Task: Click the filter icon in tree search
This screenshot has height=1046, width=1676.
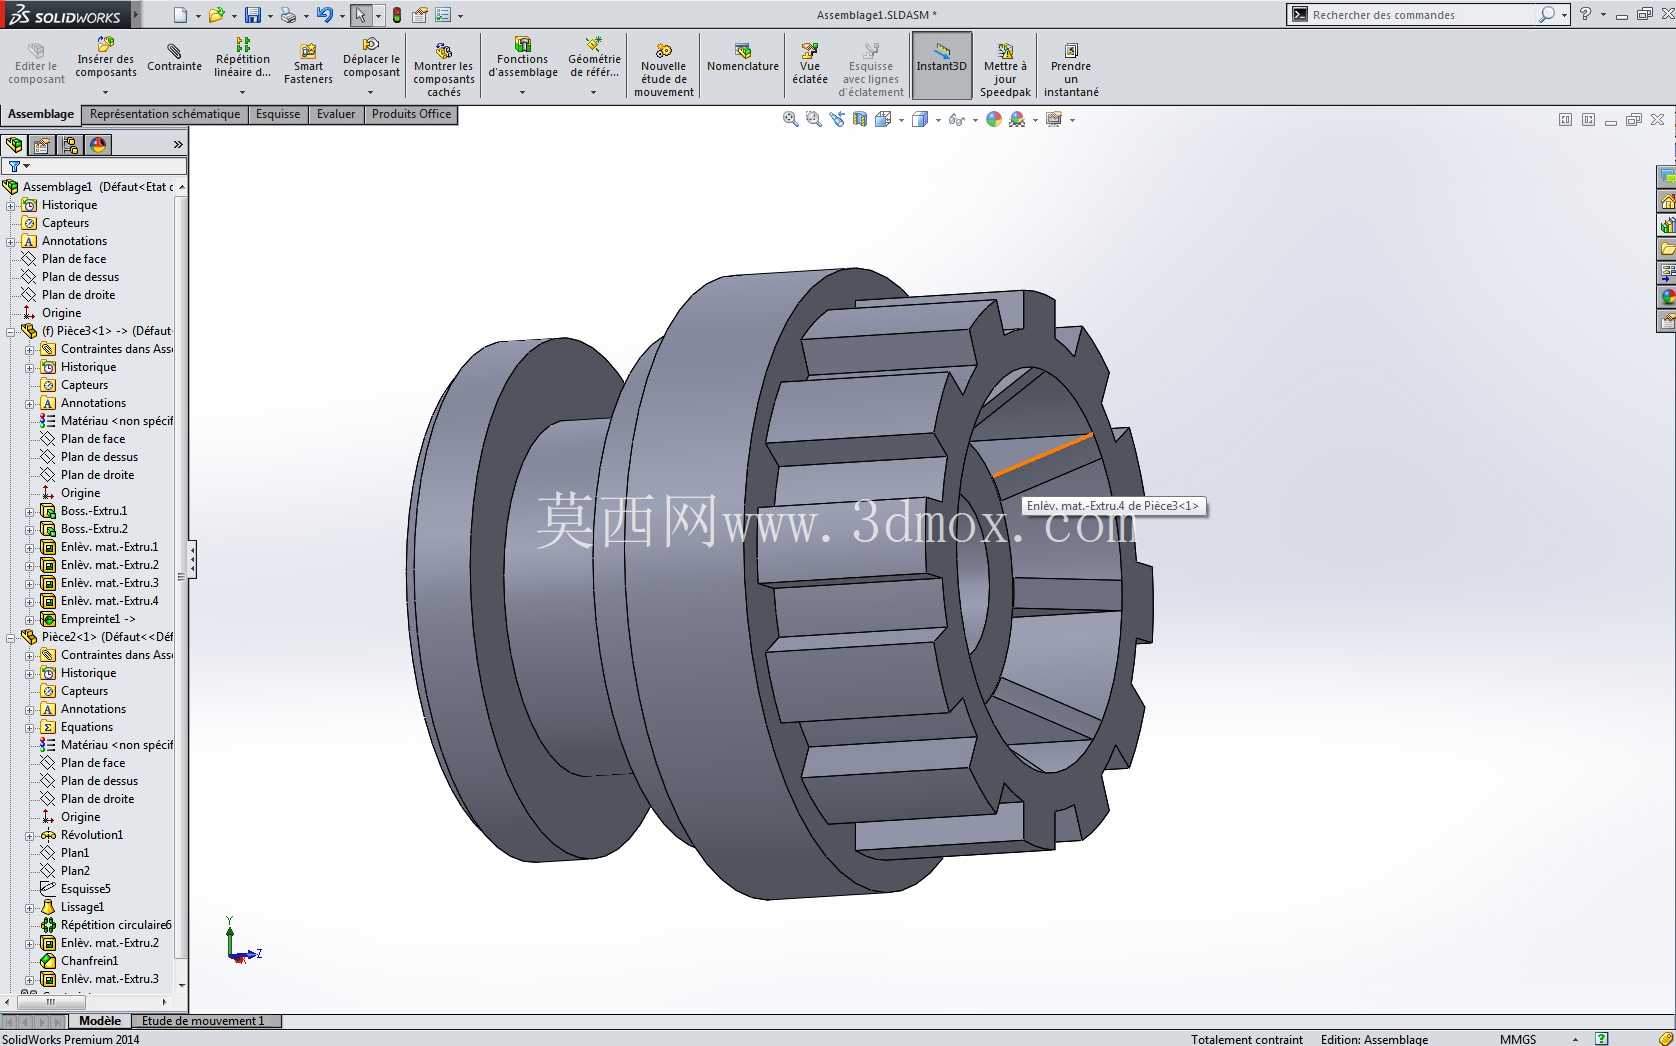Action: click(x=15, y=166)
